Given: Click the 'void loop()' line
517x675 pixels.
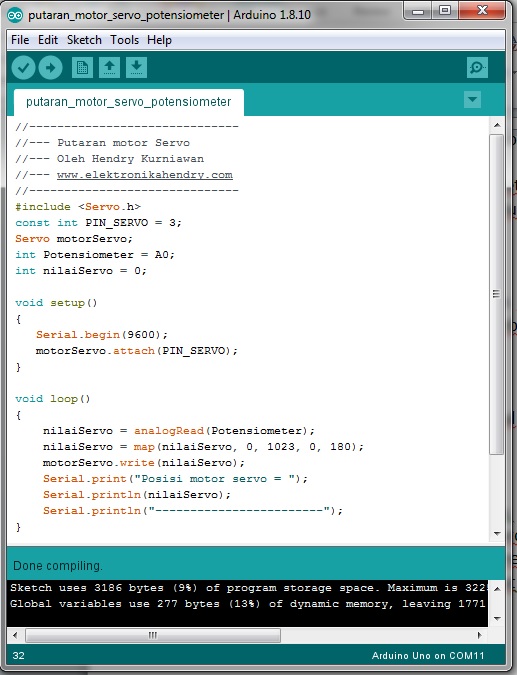Looking at the screenshot, I should pos(53,399).
